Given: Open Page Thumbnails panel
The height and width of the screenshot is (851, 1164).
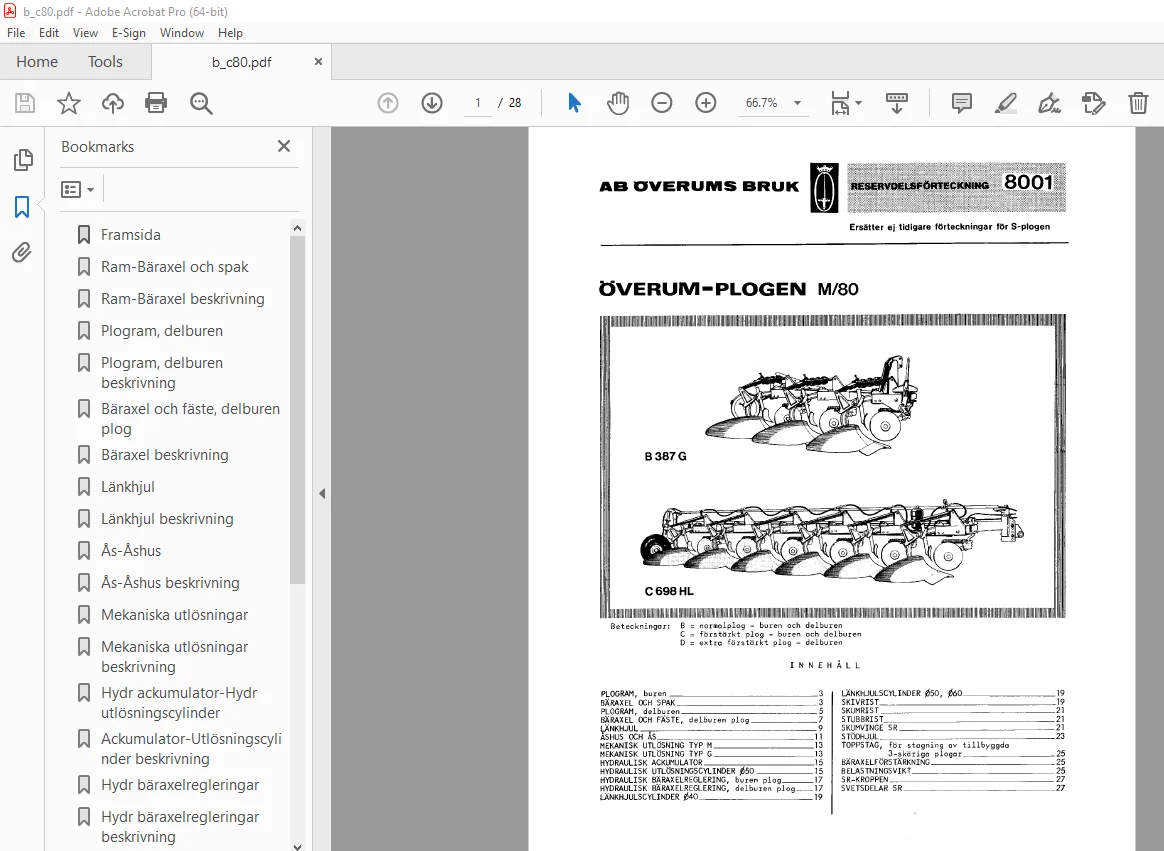Looking at the screenshot, I should [23, 160].
